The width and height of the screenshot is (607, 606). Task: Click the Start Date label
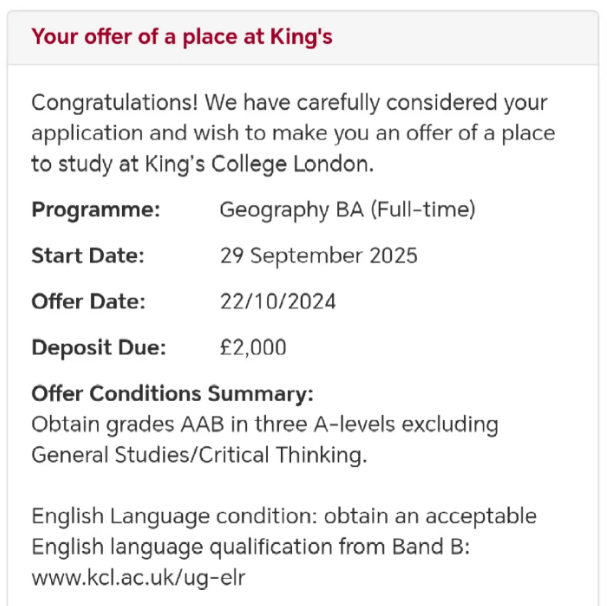pyautogui.click(x=88, y=256)
